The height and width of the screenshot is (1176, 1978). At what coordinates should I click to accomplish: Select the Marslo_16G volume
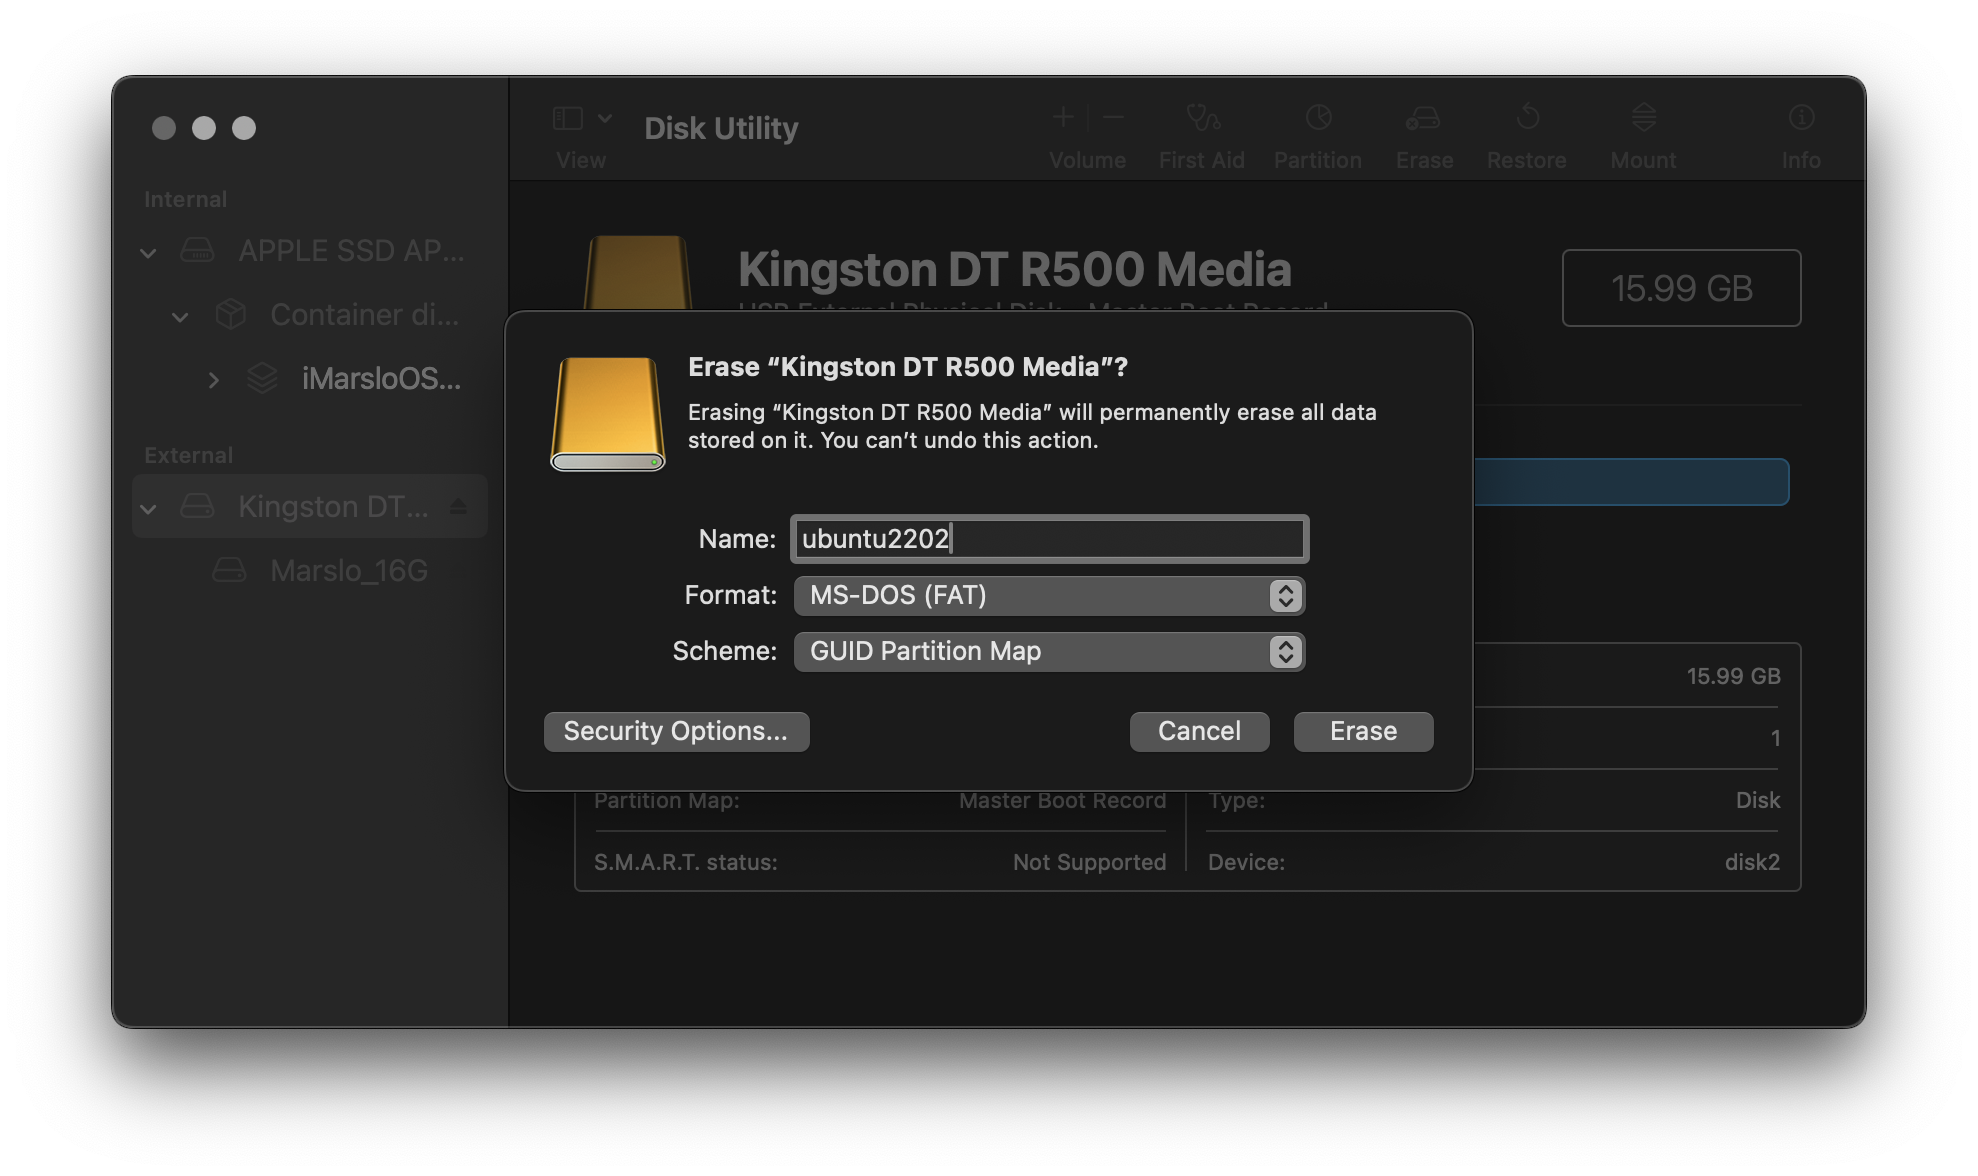[x=310, y=571]
